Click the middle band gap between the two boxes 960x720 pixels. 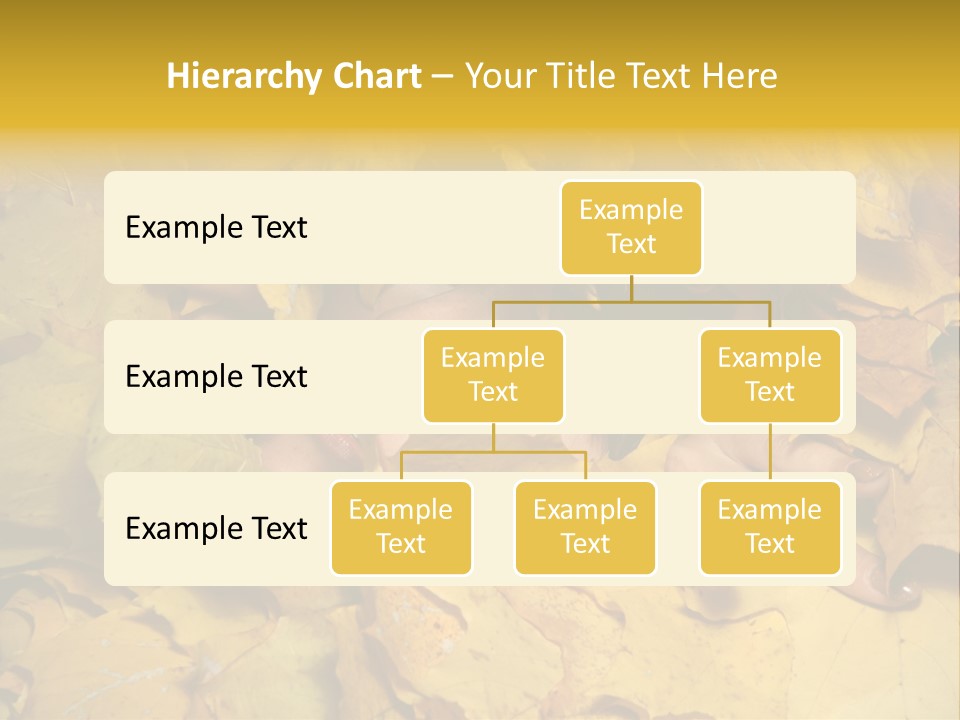pos(632,376)
